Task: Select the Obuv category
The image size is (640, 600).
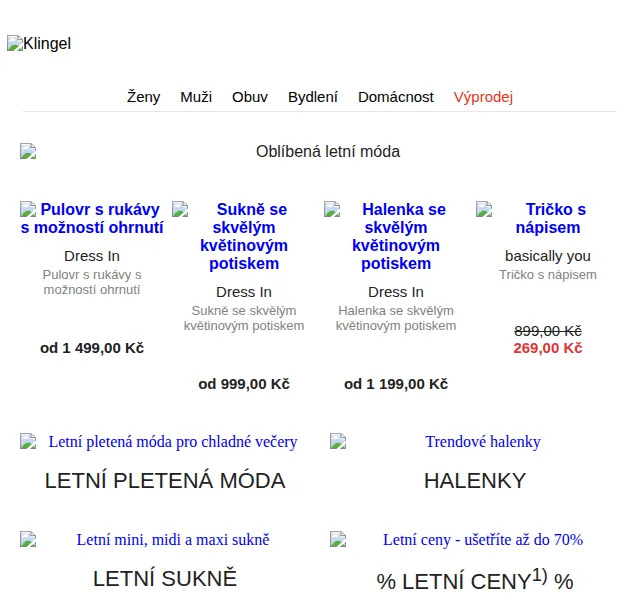Action: click(x=250, y=97)
